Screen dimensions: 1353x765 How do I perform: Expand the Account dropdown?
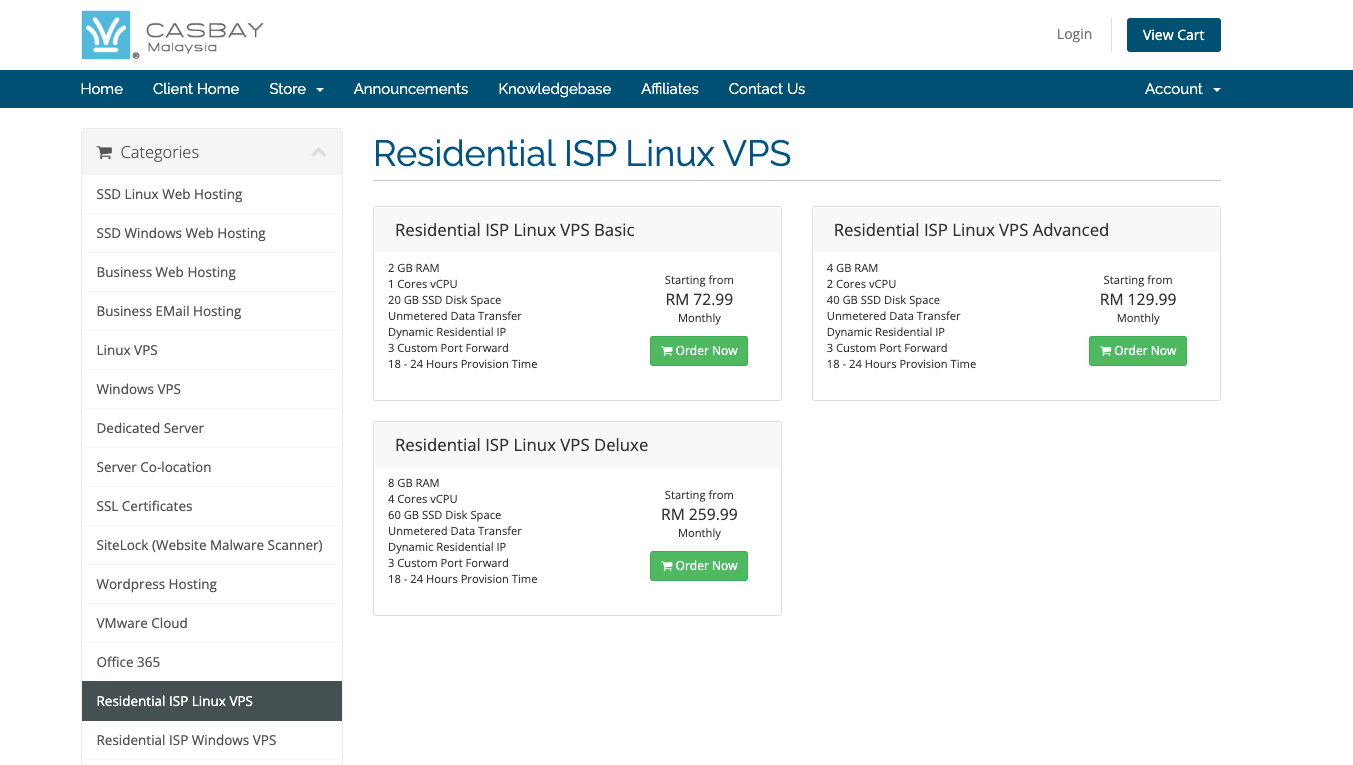(1182, 89)
